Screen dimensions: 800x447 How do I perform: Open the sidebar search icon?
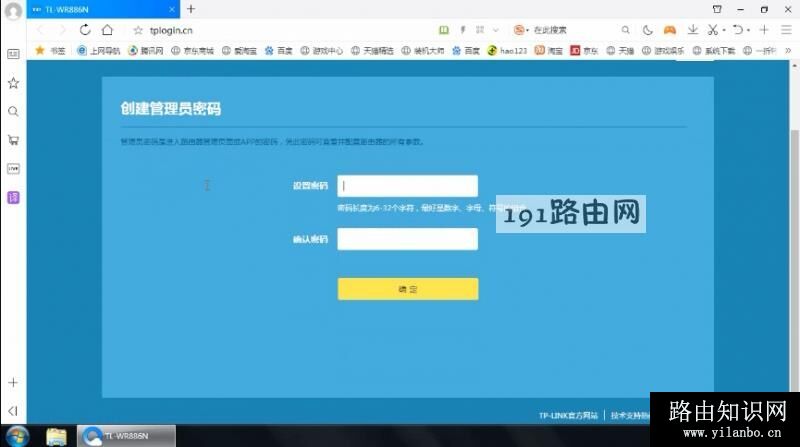[x=13, y=111]
